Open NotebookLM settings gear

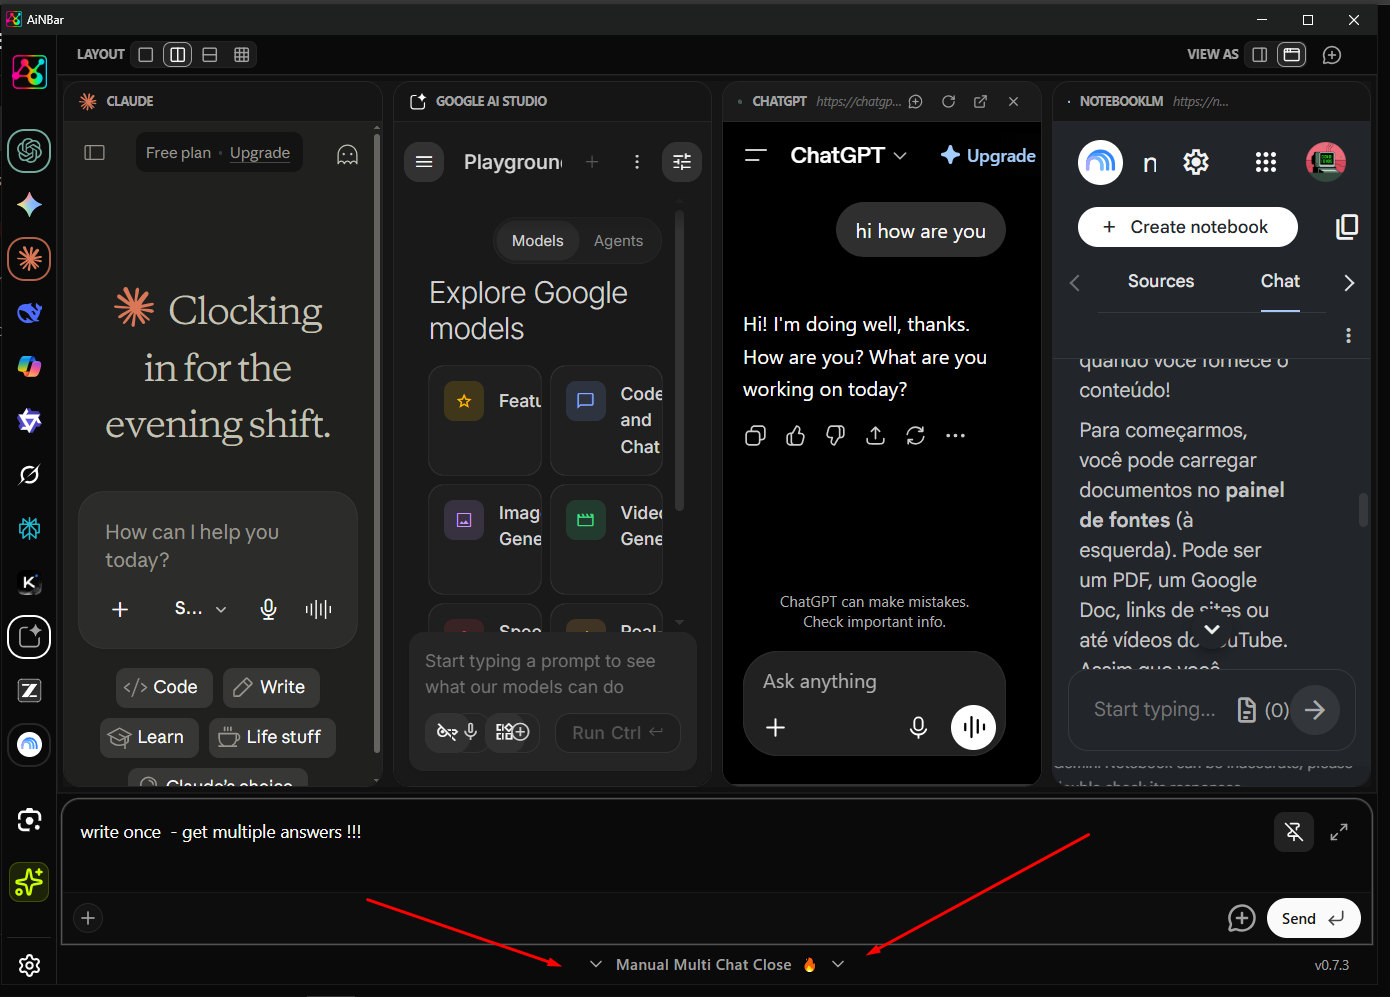point(1196,162)
